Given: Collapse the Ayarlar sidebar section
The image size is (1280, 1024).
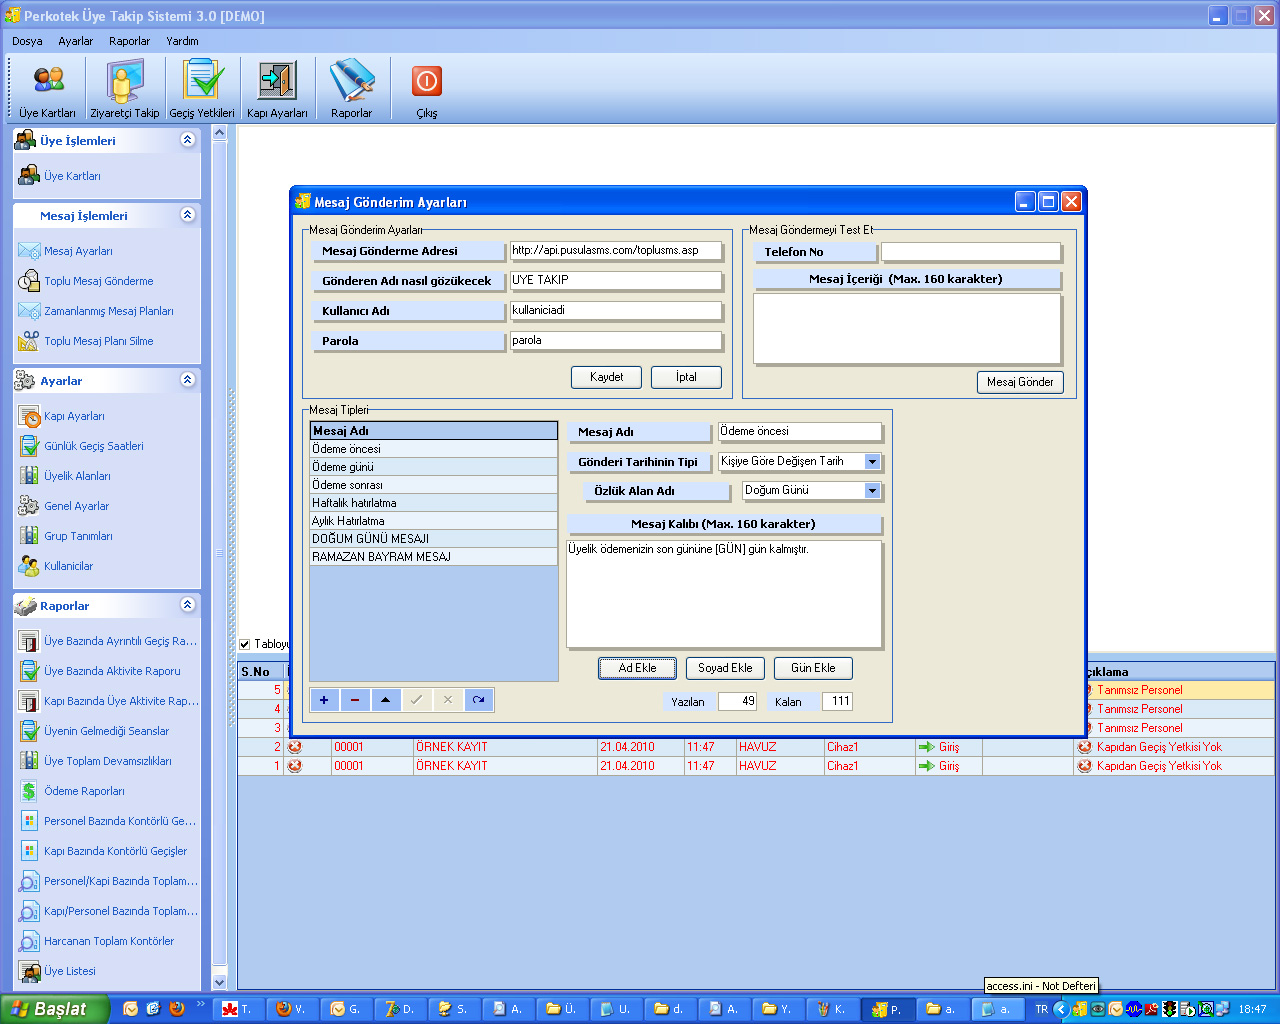Looking at the screenshot, I should coord(187,380).
